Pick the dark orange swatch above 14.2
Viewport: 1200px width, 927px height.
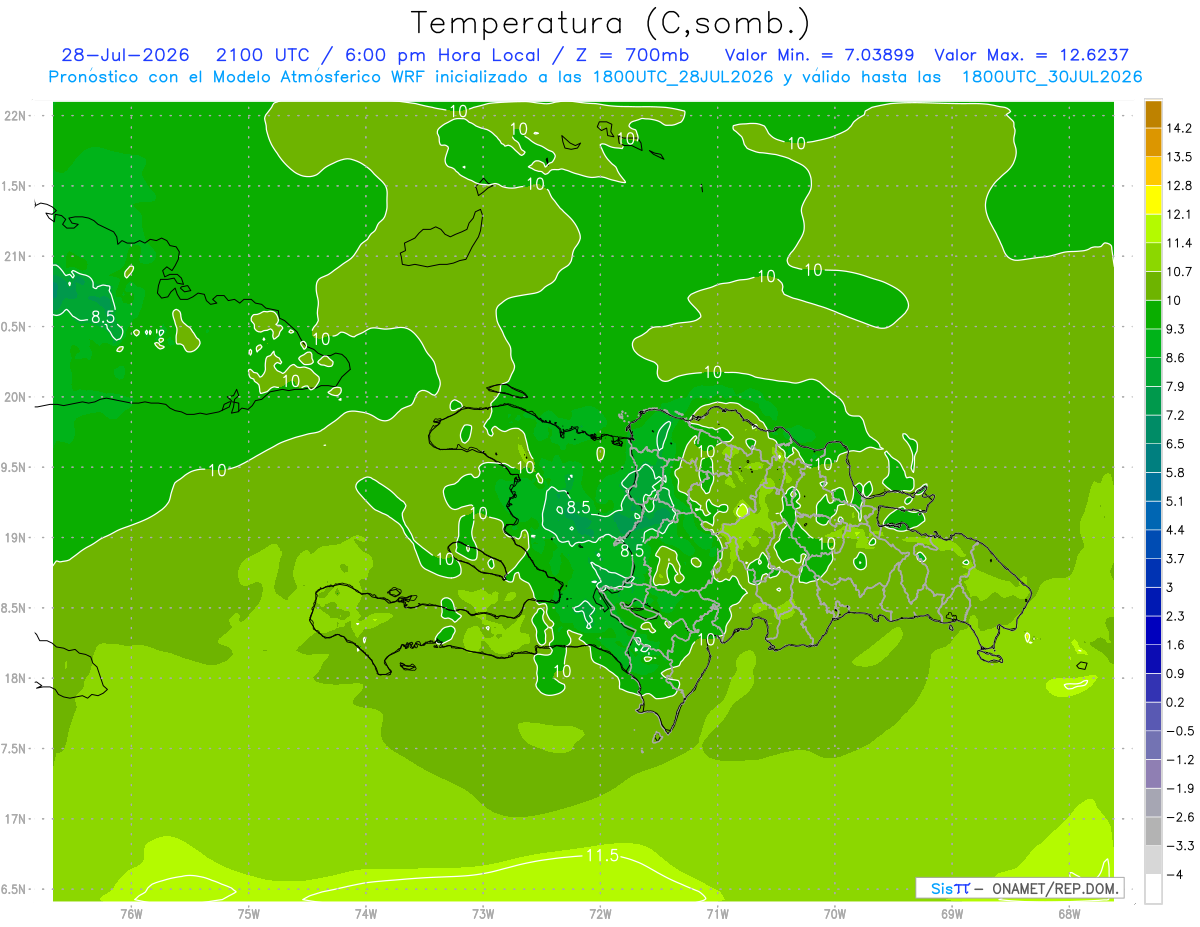pyautogui.click(x=1153, y=114)
